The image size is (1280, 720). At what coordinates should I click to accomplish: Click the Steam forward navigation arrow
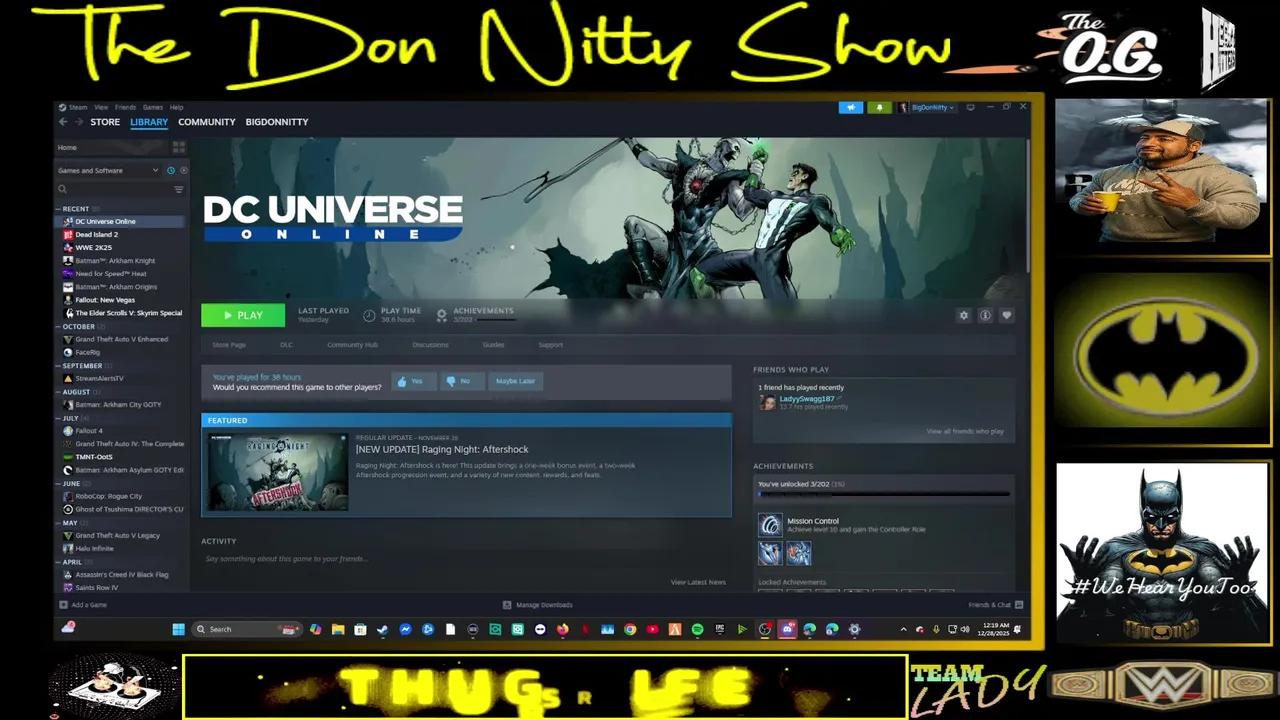(79, 122)
